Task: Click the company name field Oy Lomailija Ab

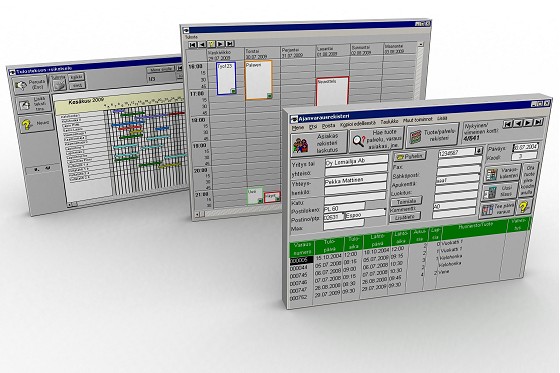Action: (356, 161)
